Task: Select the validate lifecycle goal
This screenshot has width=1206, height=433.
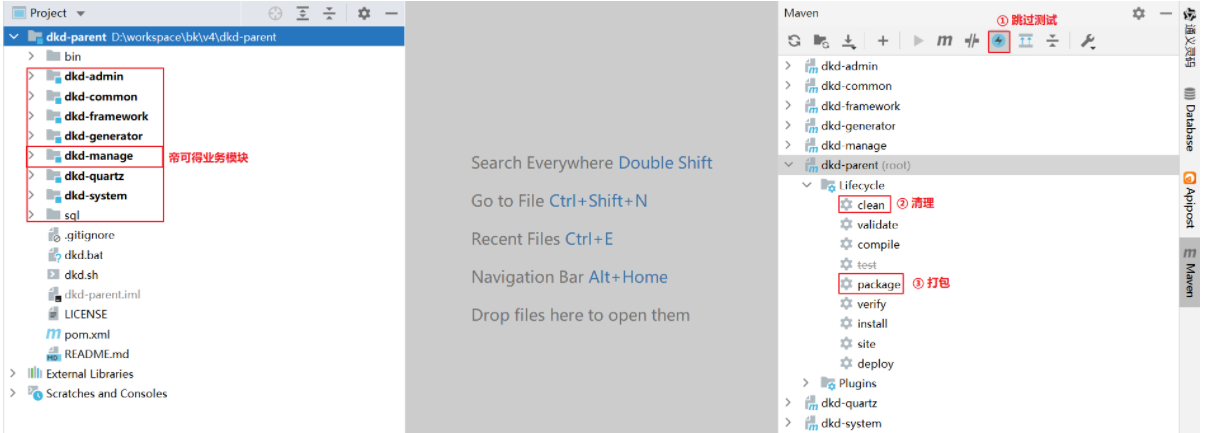Action: (x=878, y=225)
